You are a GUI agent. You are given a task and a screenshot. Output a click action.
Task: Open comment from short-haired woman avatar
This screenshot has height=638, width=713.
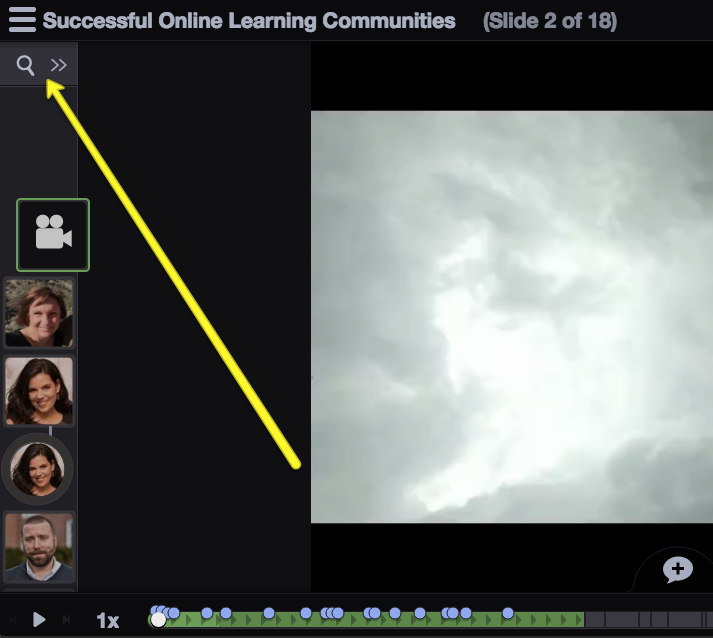(x=39, y=313)
